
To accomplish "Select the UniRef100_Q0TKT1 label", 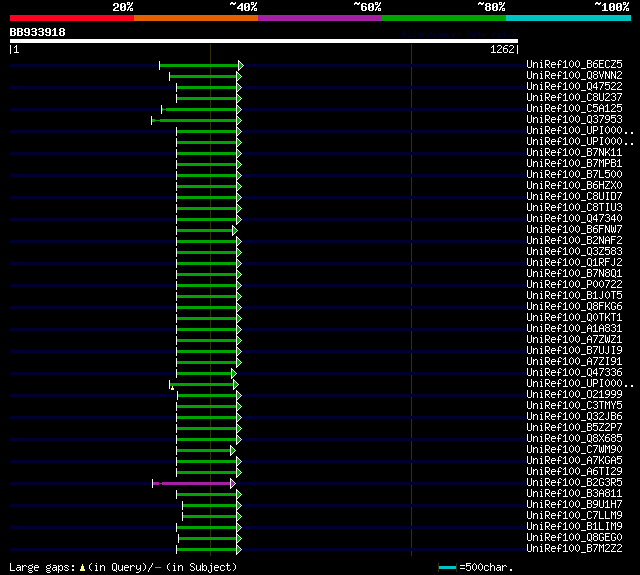I will pyautogui.click(x=574, y=317).
